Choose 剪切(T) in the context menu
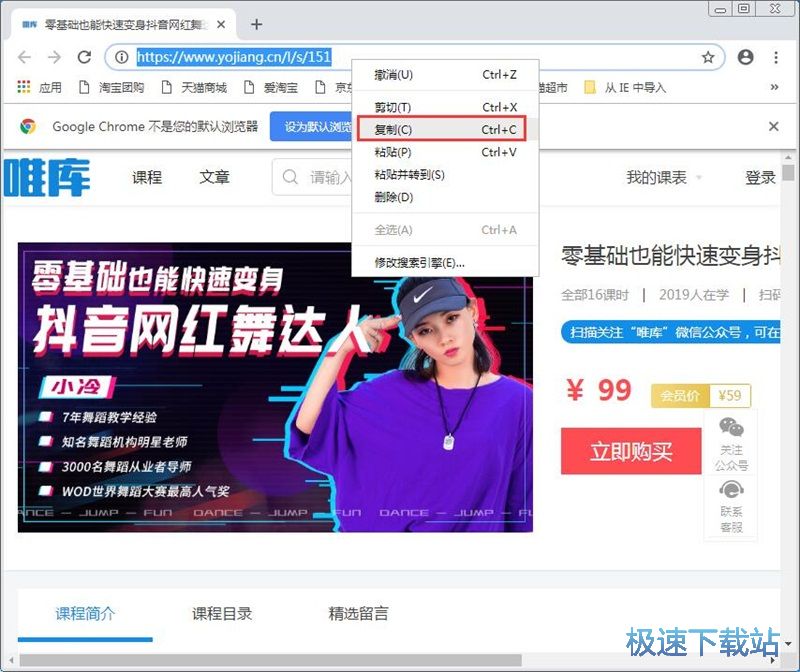 (445, 107)
